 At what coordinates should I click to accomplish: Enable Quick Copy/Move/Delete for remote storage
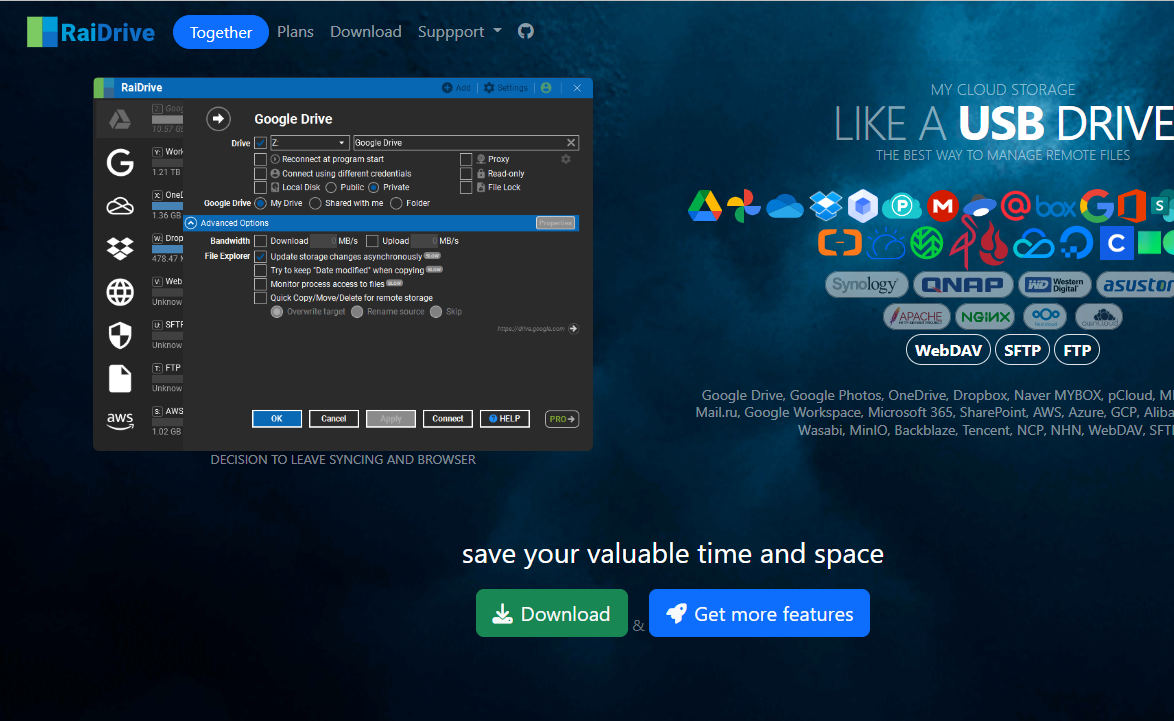(x=261, y=298)
